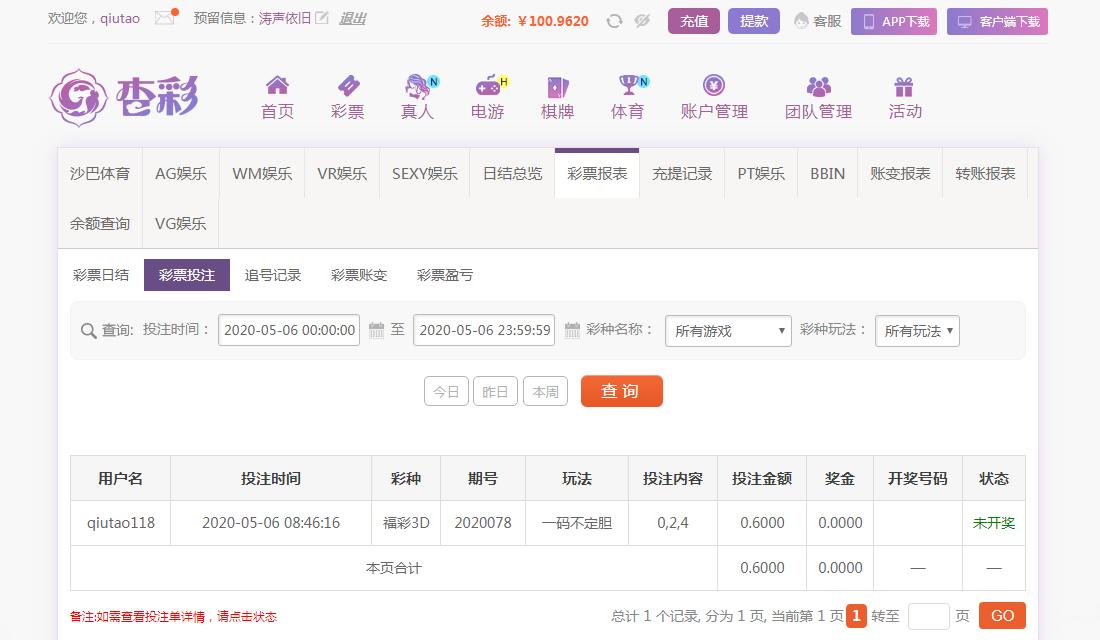This screenshot has height=640, width=1100.
Task: Click the edit icon beside reserved info
Action: 321,19
